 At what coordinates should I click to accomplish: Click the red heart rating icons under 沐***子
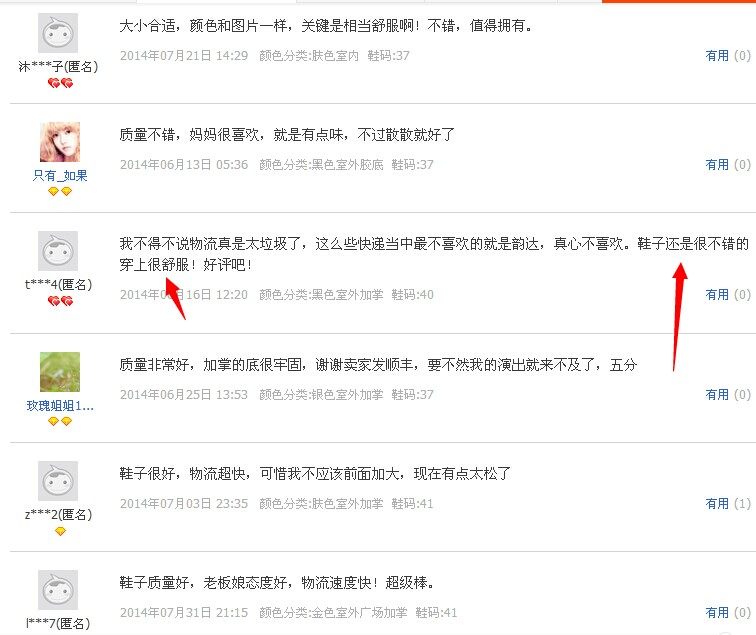[60, 83]
